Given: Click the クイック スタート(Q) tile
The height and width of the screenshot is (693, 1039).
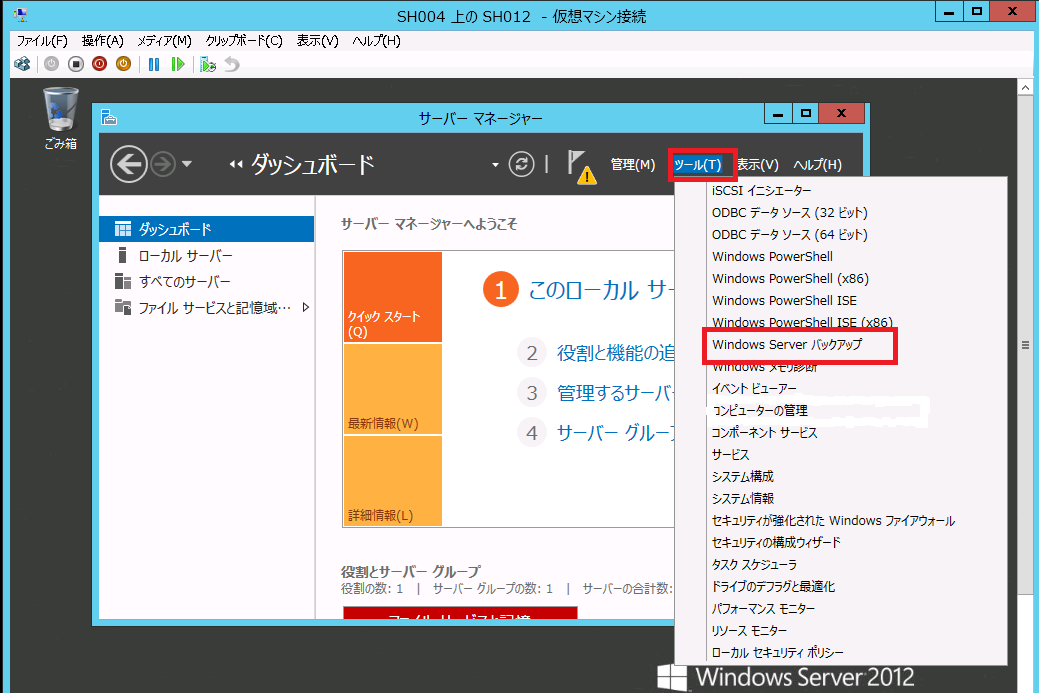Looking at the screenshot, I should (393, 297).
